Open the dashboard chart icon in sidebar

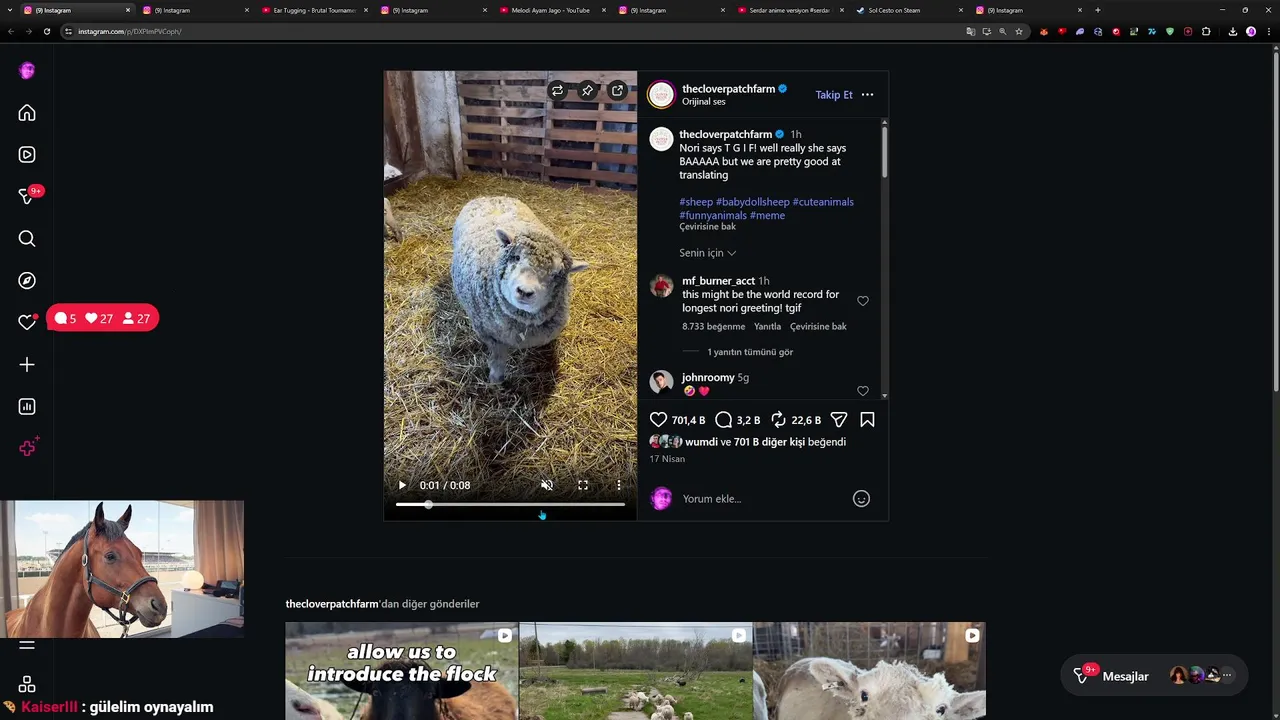(27, 407)
